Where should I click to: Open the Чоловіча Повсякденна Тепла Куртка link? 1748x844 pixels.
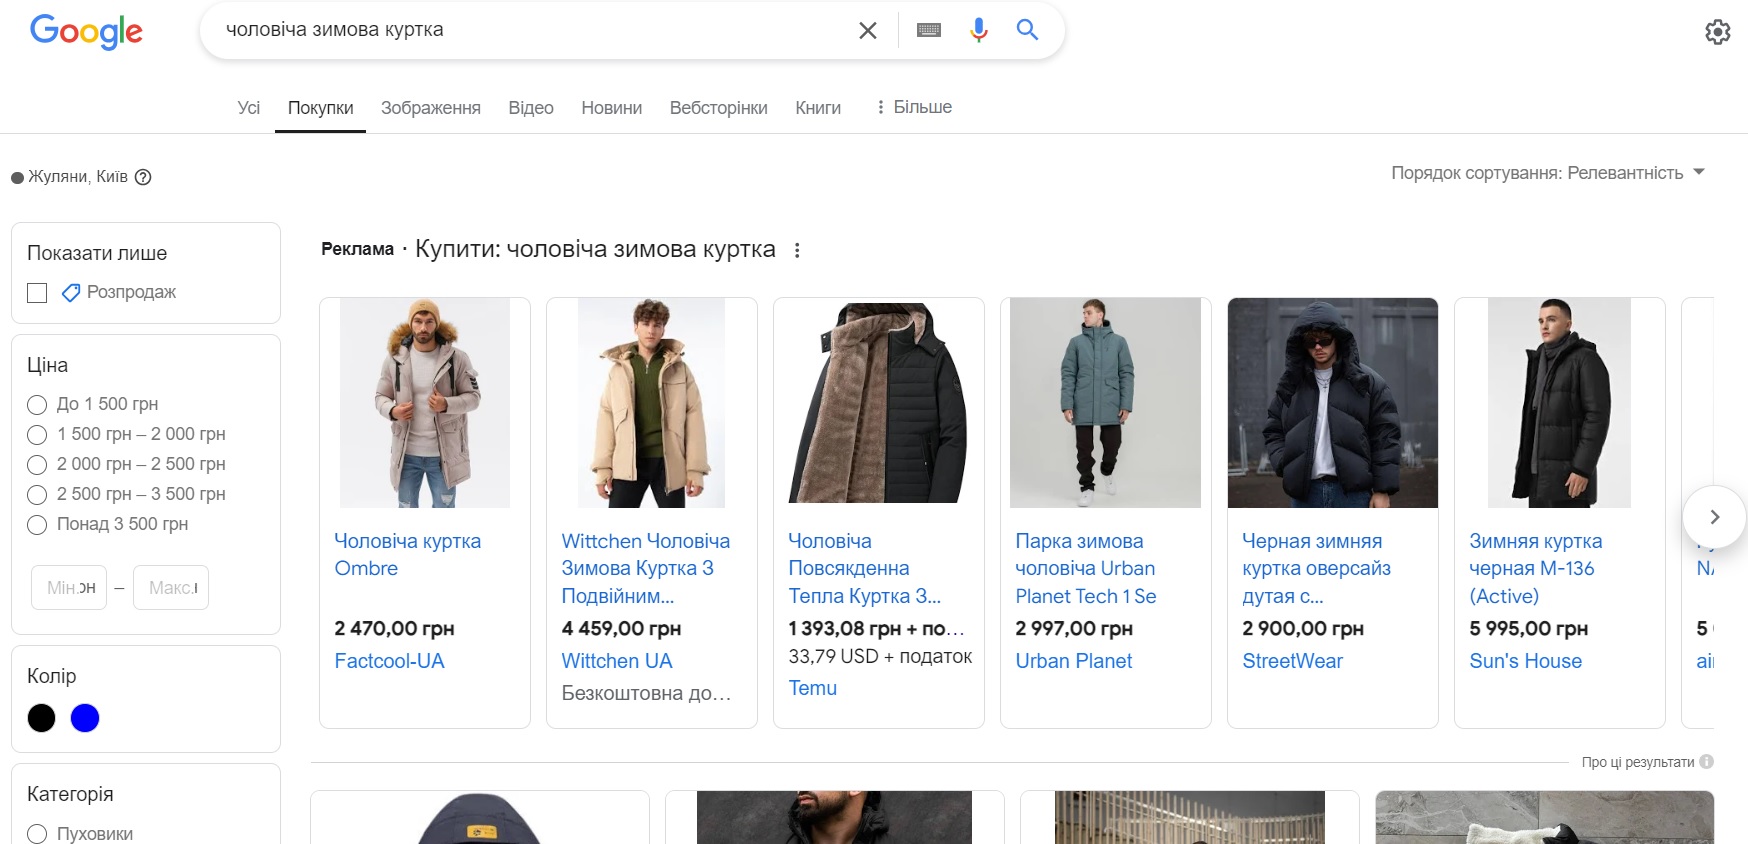(x=864, y=568)
